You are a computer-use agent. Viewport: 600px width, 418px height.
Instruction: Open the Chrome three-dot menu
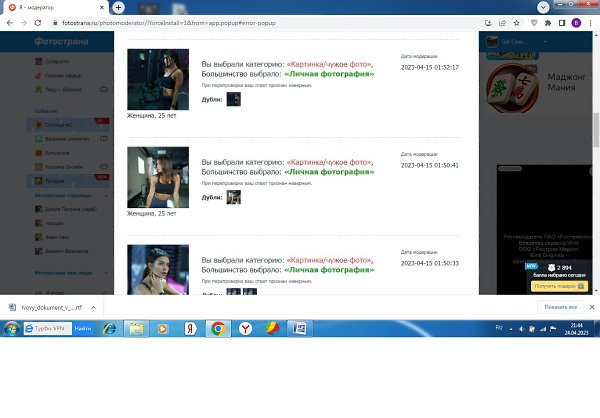tap(590, 22)
